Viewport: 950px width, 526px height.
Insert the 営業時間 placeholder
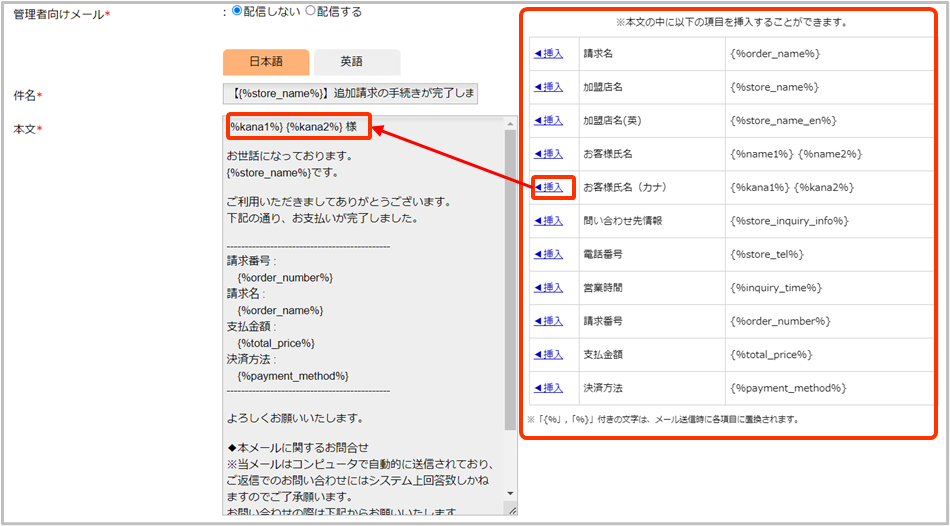click(x=548, y=288)
